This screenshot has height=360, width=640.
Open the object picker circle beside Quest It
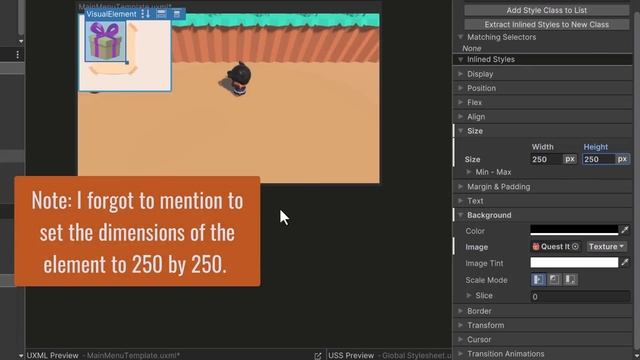pos(575,247)
